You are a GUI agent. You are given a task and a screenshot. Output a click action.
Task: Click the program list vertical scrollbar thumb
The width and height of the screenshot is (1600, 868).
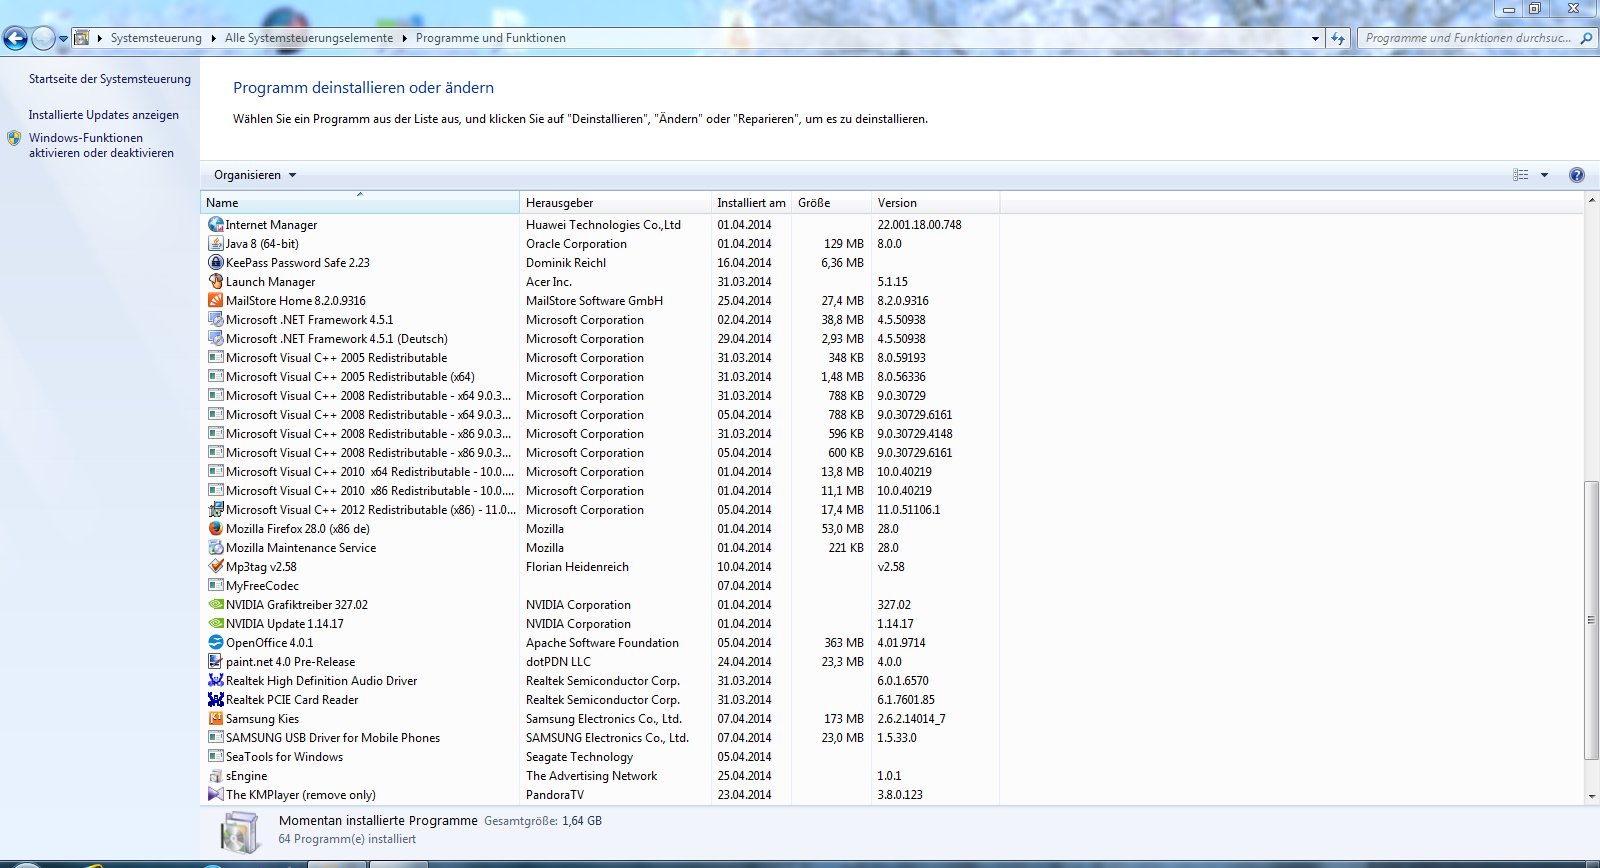point(1591,620)
